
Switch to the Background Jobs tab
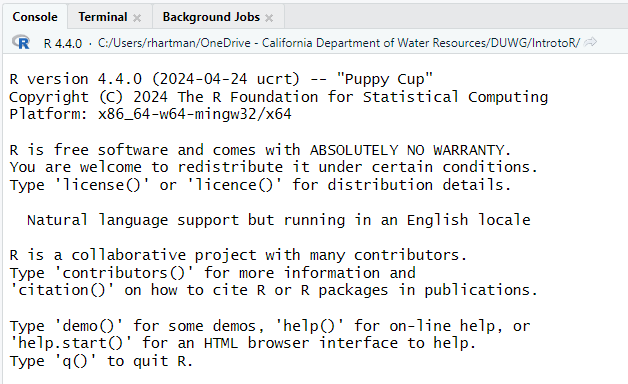tap(211, 17)
